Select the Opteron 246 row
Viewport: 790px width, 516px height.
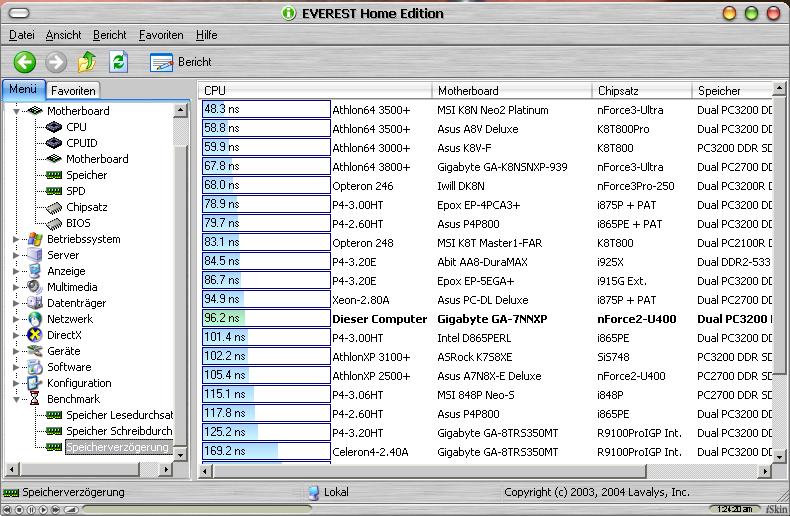pyautogui.click(x=487, y=186)
